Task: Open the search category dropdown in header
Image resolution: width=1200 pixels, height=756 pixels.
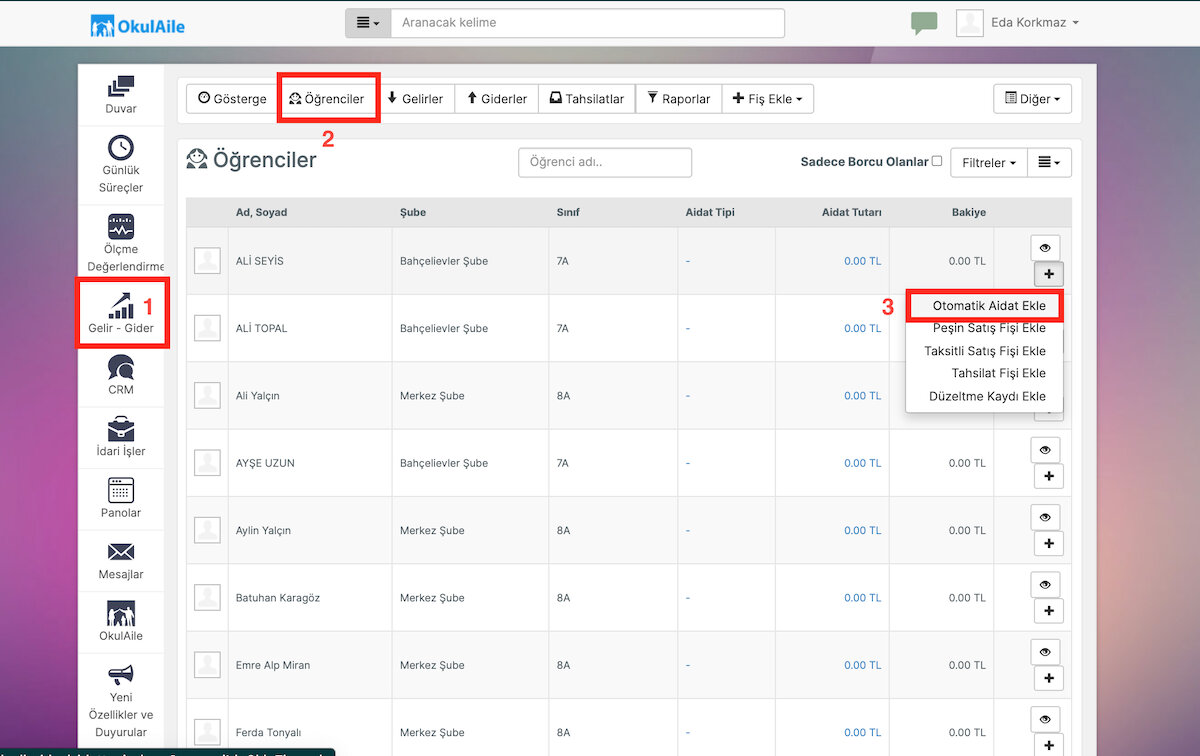Action: click(368, 23)
